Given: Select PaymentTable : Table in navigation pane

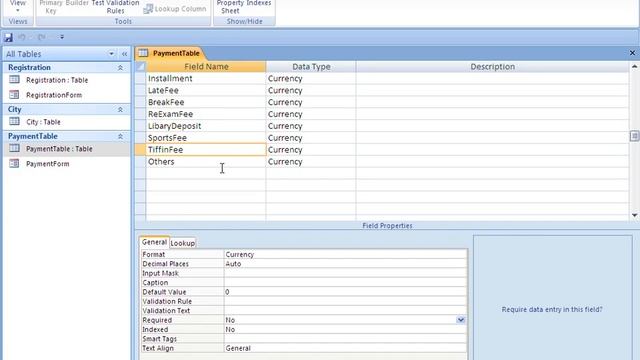Looking at the screenshot, I should (x=59, y=149).
